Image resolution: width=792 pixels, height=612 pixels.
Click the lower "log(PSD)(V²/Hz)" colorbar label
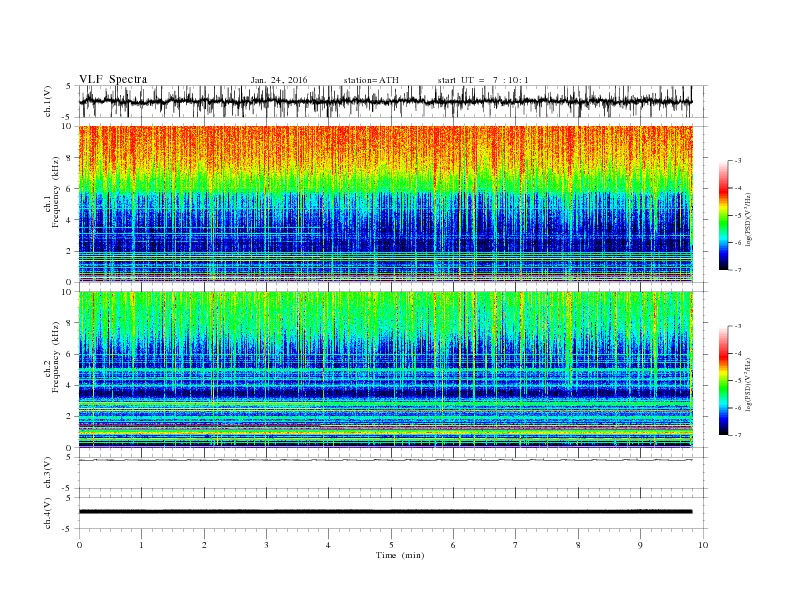748,384
